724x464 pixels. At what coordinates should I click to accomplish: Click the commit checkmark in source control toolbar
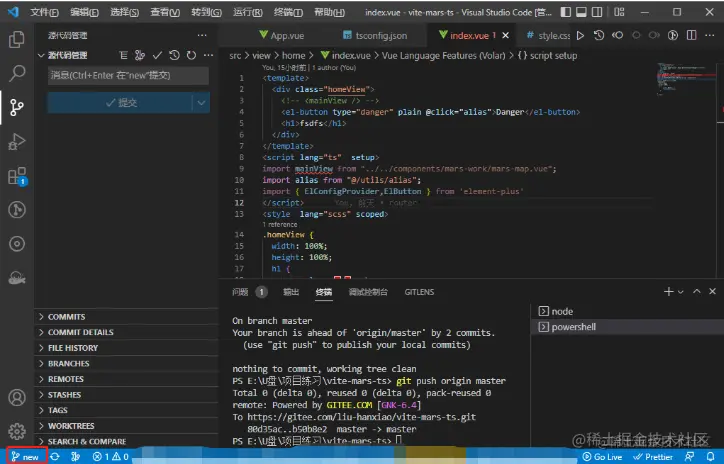(157, 55)
